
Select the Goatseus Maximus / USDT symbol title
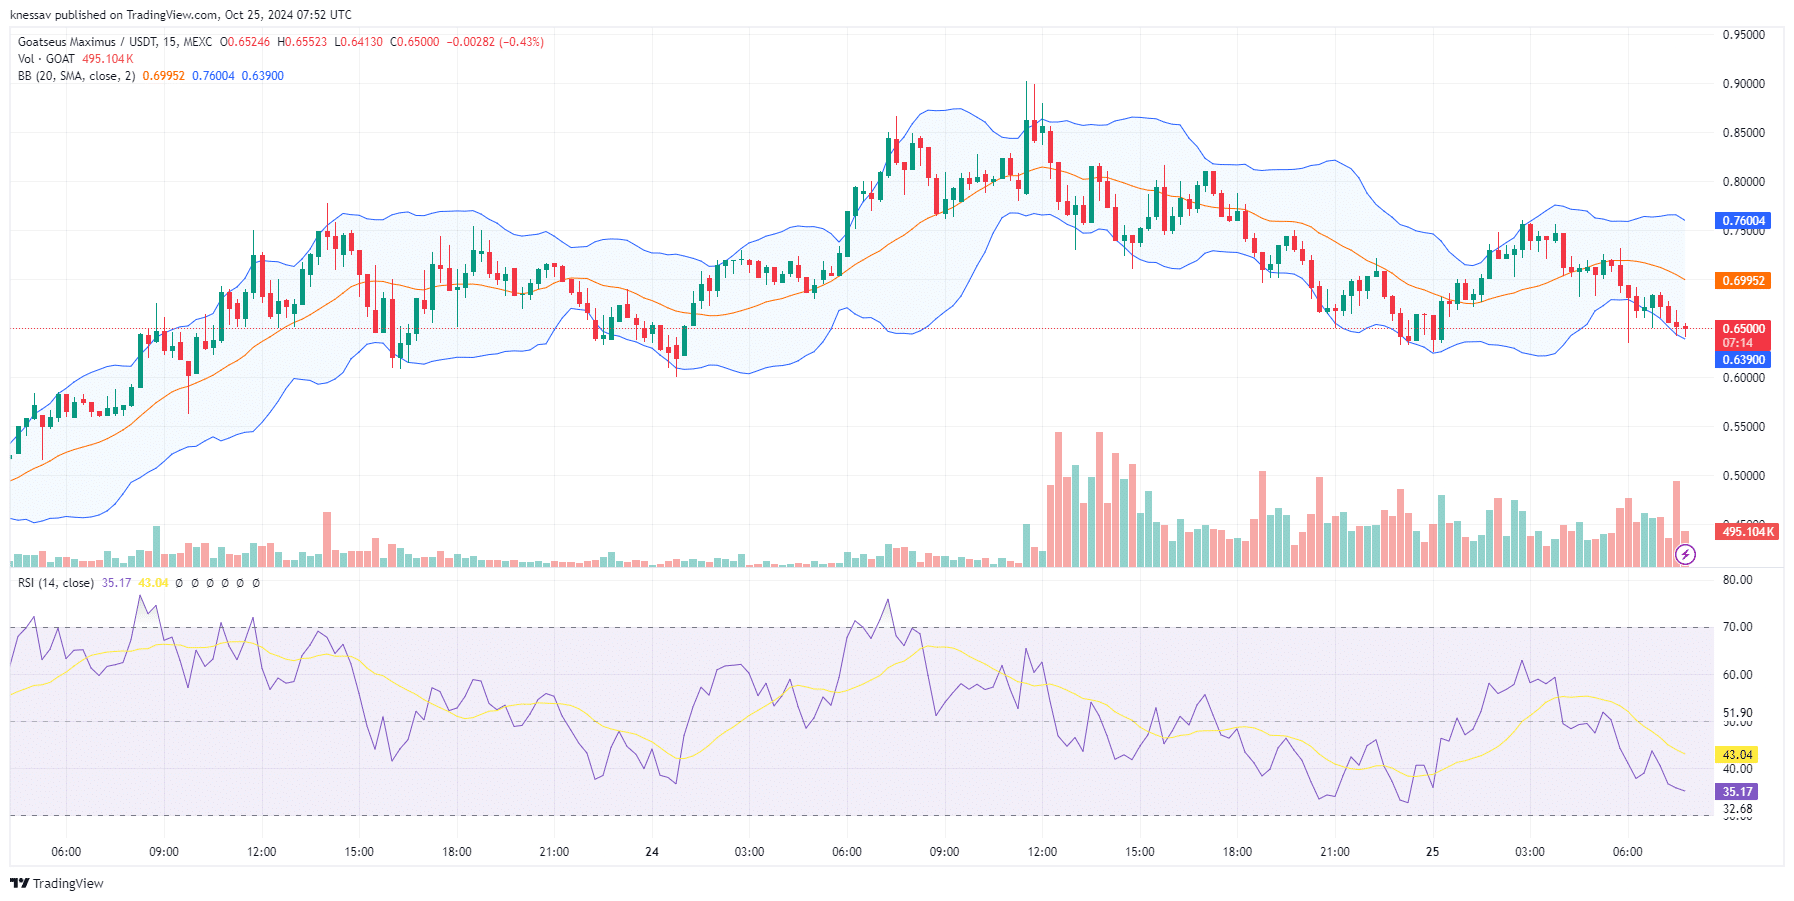point(88,42)
